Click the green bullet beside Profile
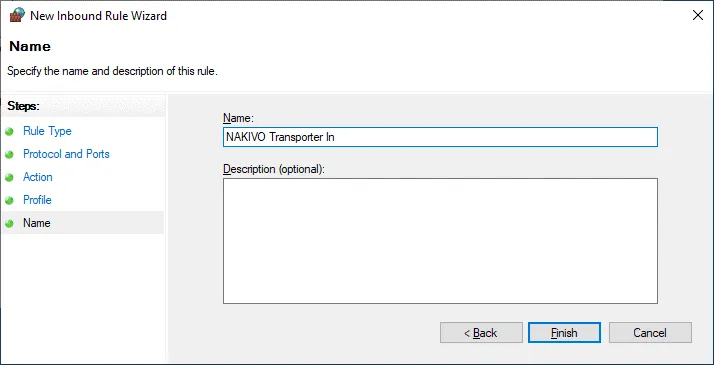 pyautogui.click(x=9, y=201)
